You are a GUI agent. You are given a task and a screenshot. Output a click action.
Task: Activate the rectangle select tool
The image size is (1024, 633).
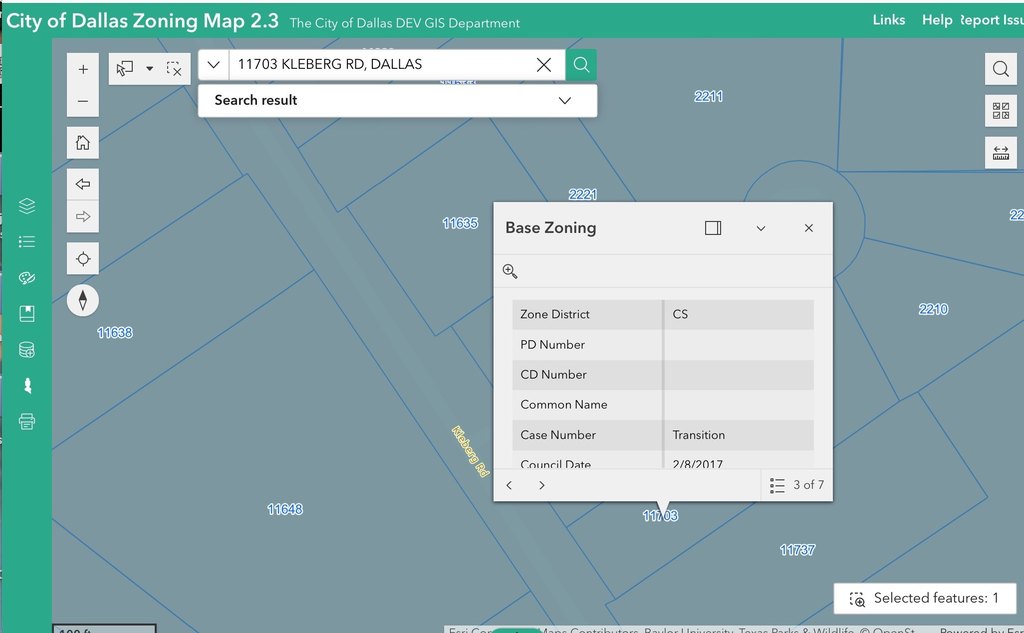tap(124, 69)
